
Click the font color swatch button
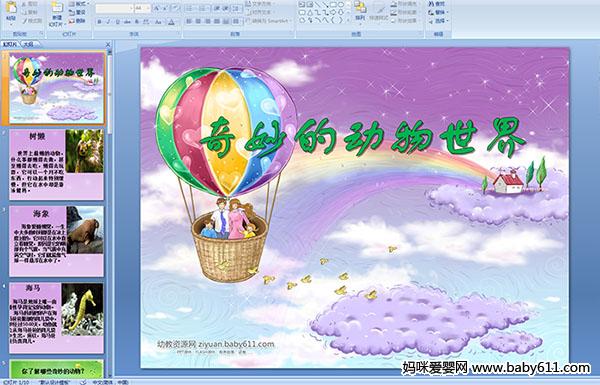point(172,22)
